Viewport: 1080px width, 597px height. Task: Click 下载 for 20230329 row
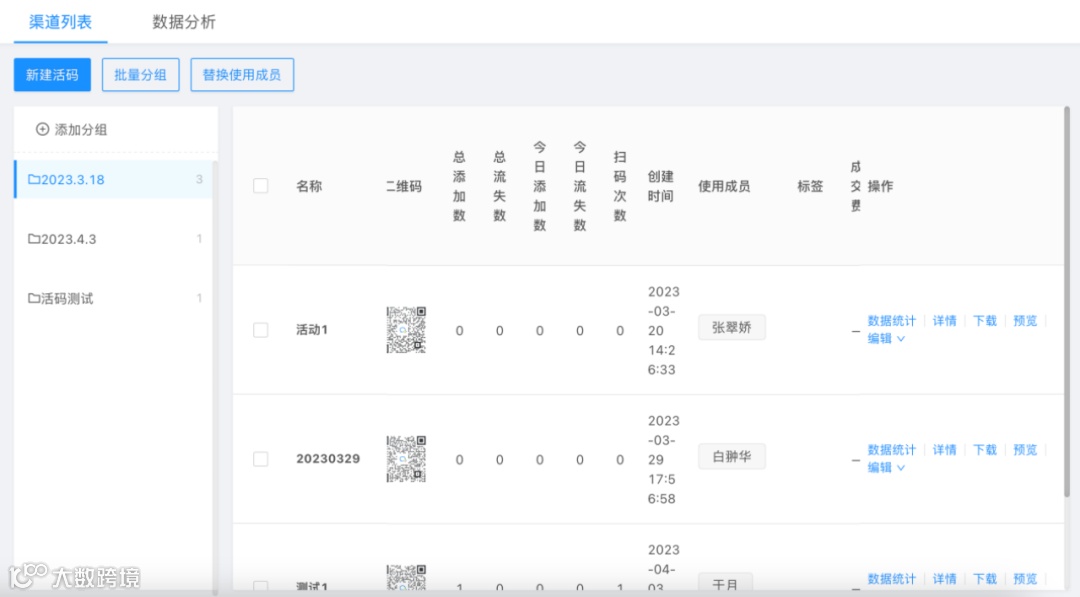pos(985,450)
